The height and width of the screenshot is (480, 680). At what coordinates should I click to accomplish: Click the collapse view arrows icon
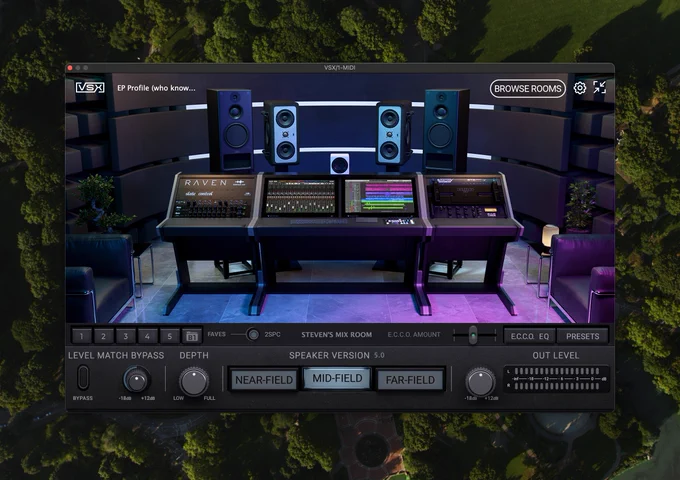click(600, 88)
